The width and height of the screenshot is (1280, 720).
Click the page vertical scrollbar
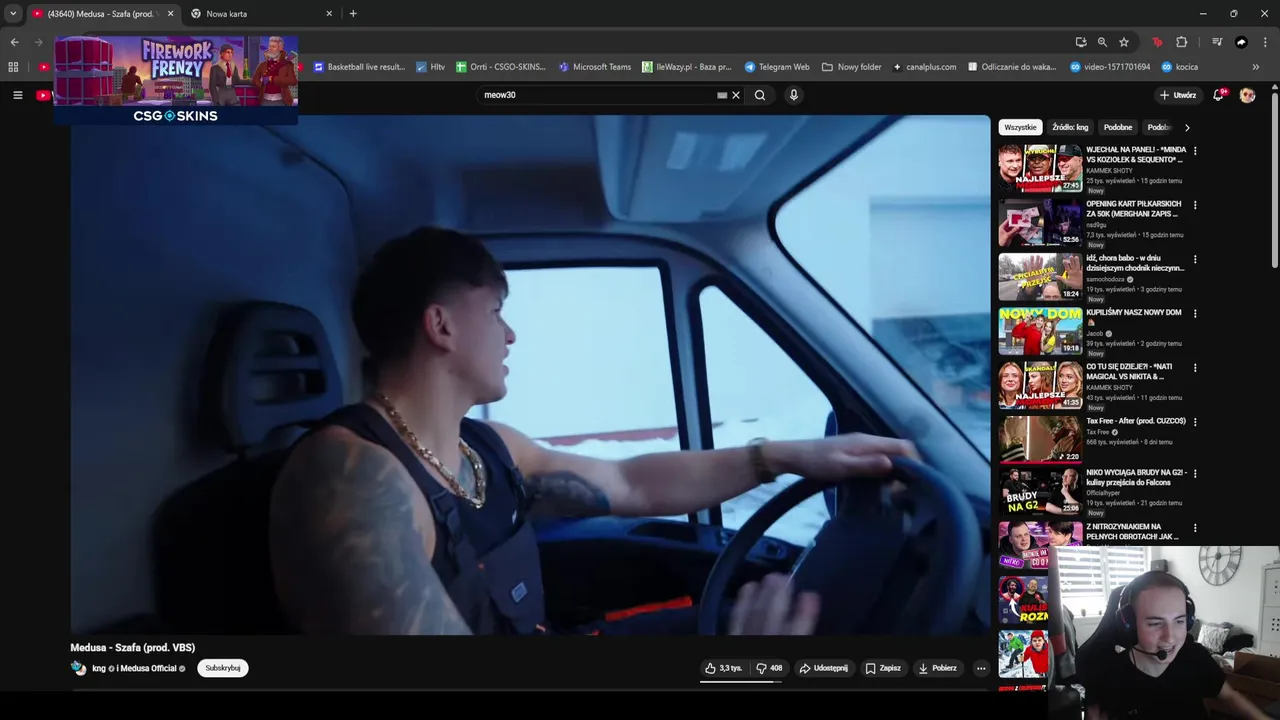click(x=1275, y=180)
